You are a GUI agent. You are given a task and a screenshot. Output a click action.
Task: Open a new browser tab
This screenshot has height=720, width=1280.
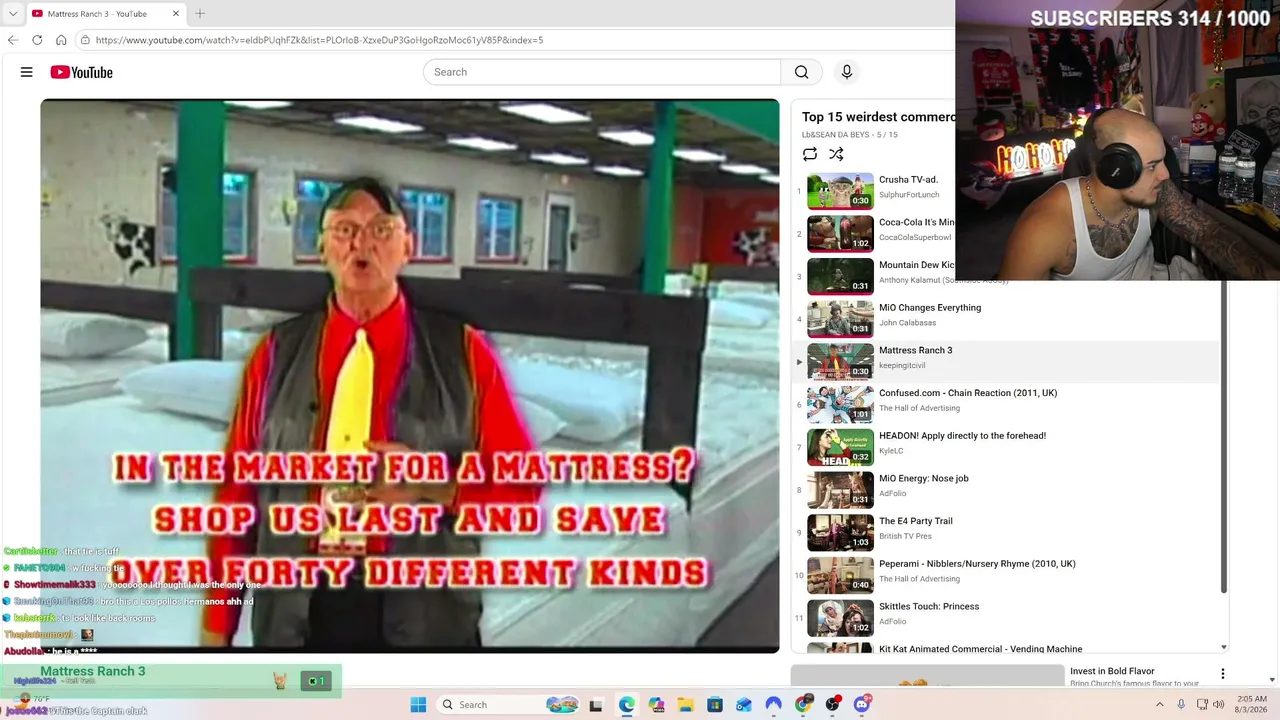(x=200, y=14)
